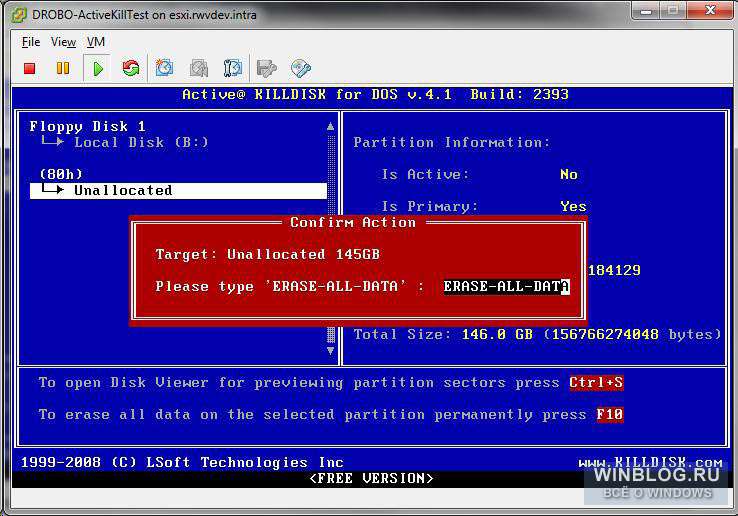Click the floppy drive connect icon
Screen dimensions: 738x516
coord(266,69)
